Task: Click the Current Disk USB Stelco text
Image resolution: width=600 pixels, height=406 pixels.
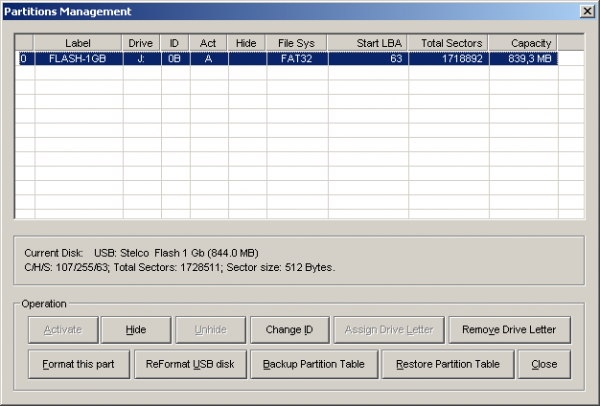Action: 141,253
